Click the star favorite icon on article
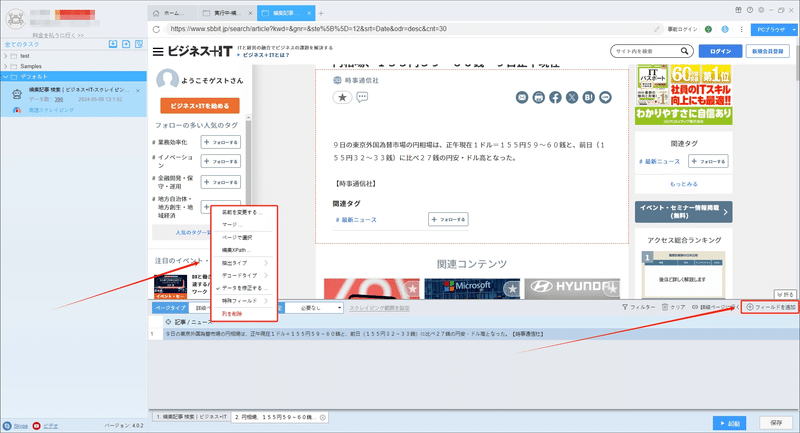800x433 pixels. 342,97
